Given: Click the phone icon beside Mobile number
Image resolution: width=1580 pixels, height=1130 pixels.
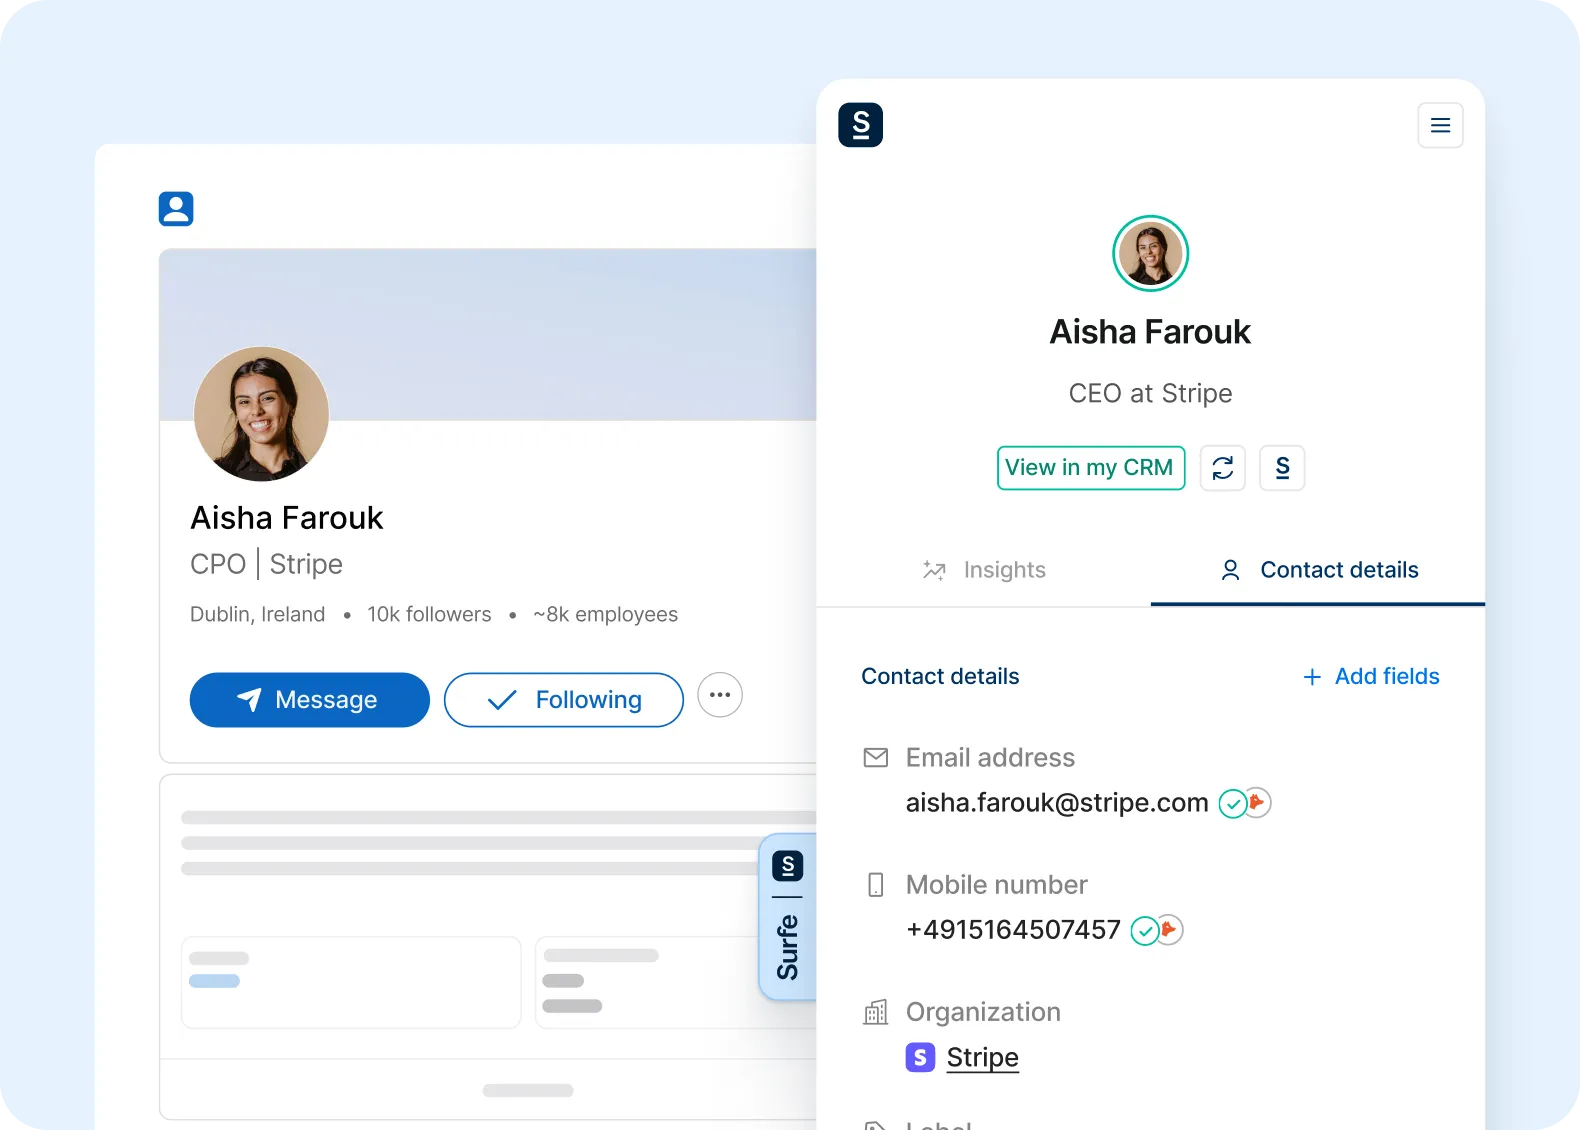Looking at the screenshot, I should coord(875,885).
